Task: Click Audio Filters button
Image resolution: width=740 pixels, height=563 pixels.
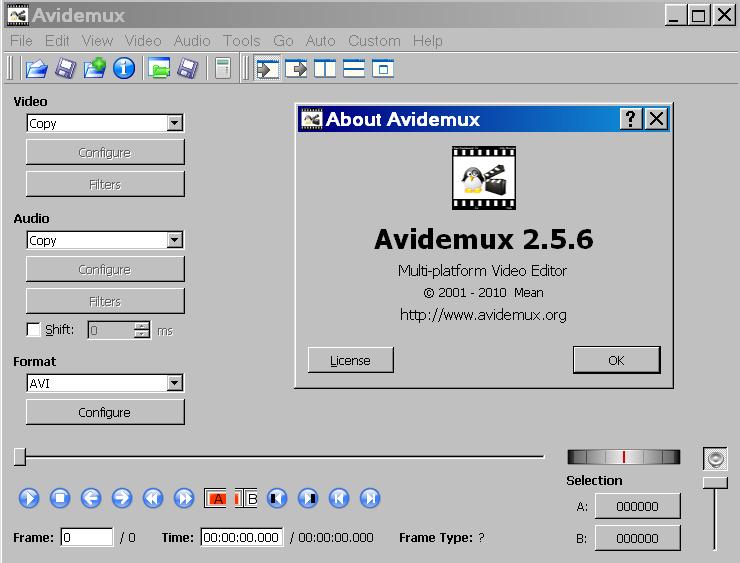Action: (x=105, y=301)
